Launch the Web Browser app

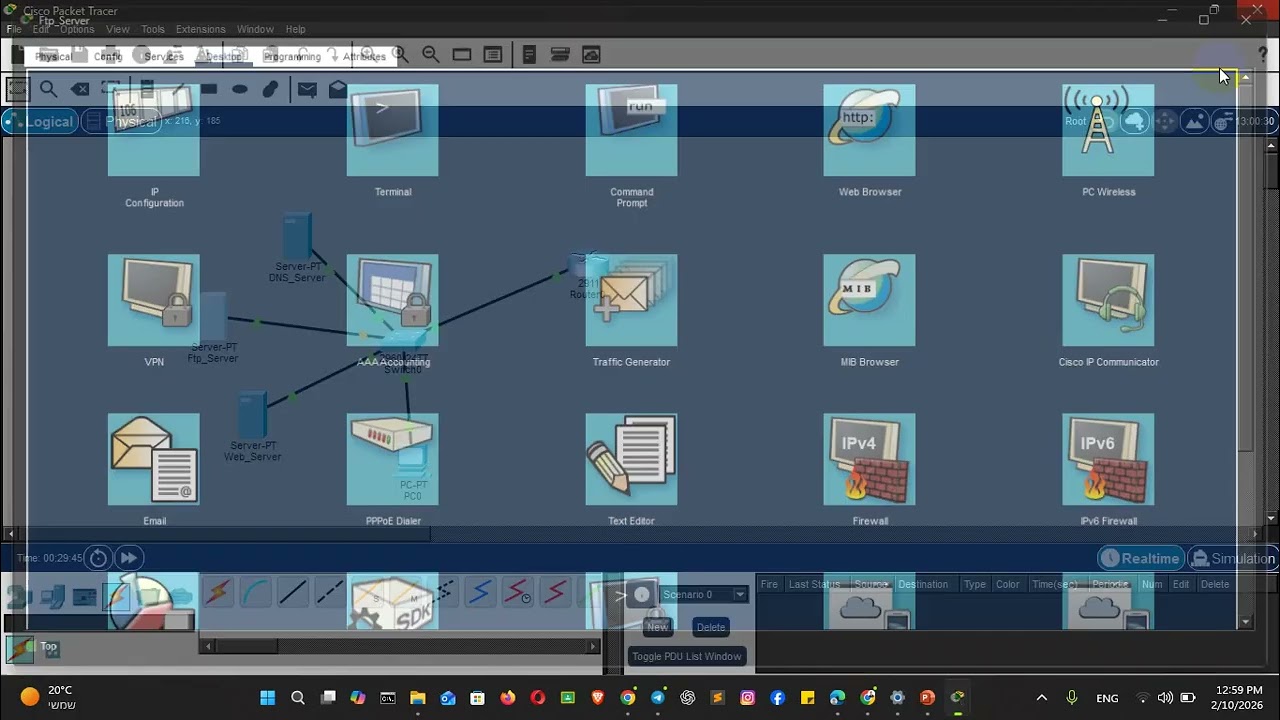click(869, 131)
